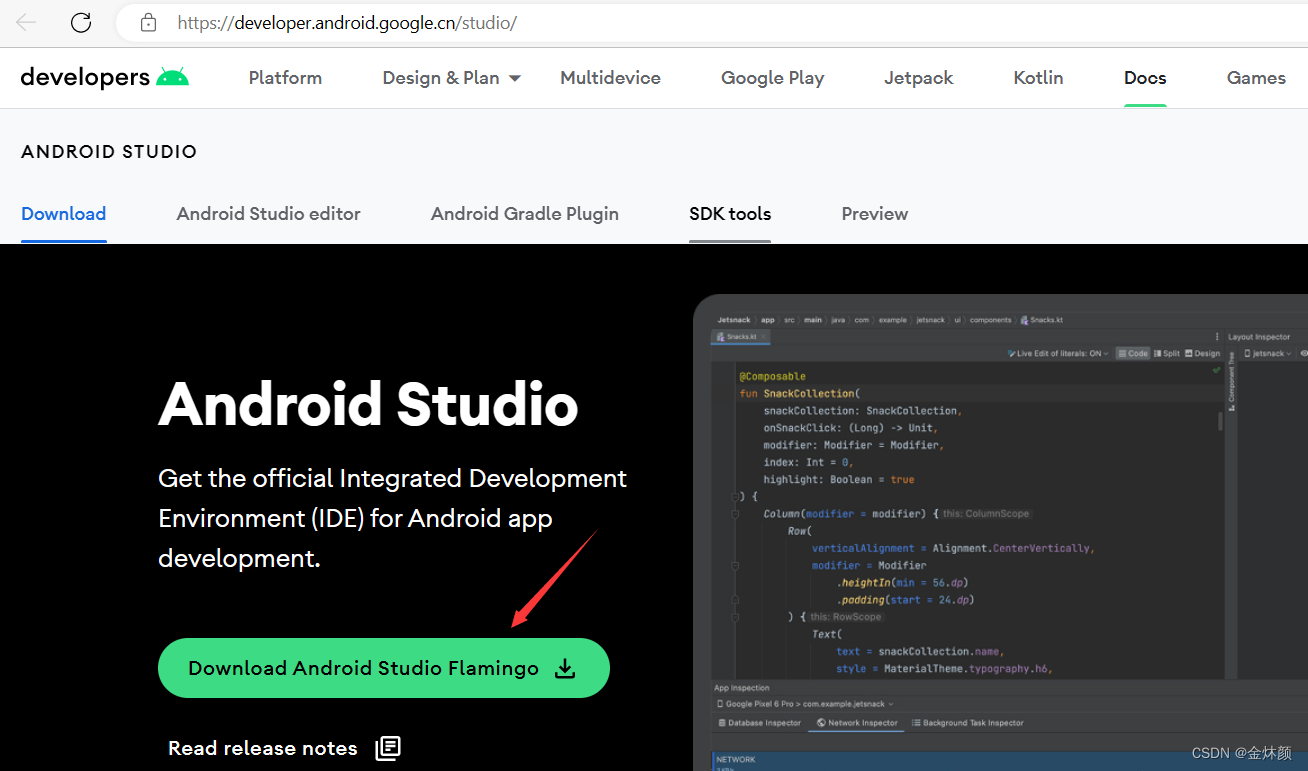The width and height of the screenshot is (1308, 771).
Task: Open the Android developers logo home link
Action: click(x=104, y=77)
